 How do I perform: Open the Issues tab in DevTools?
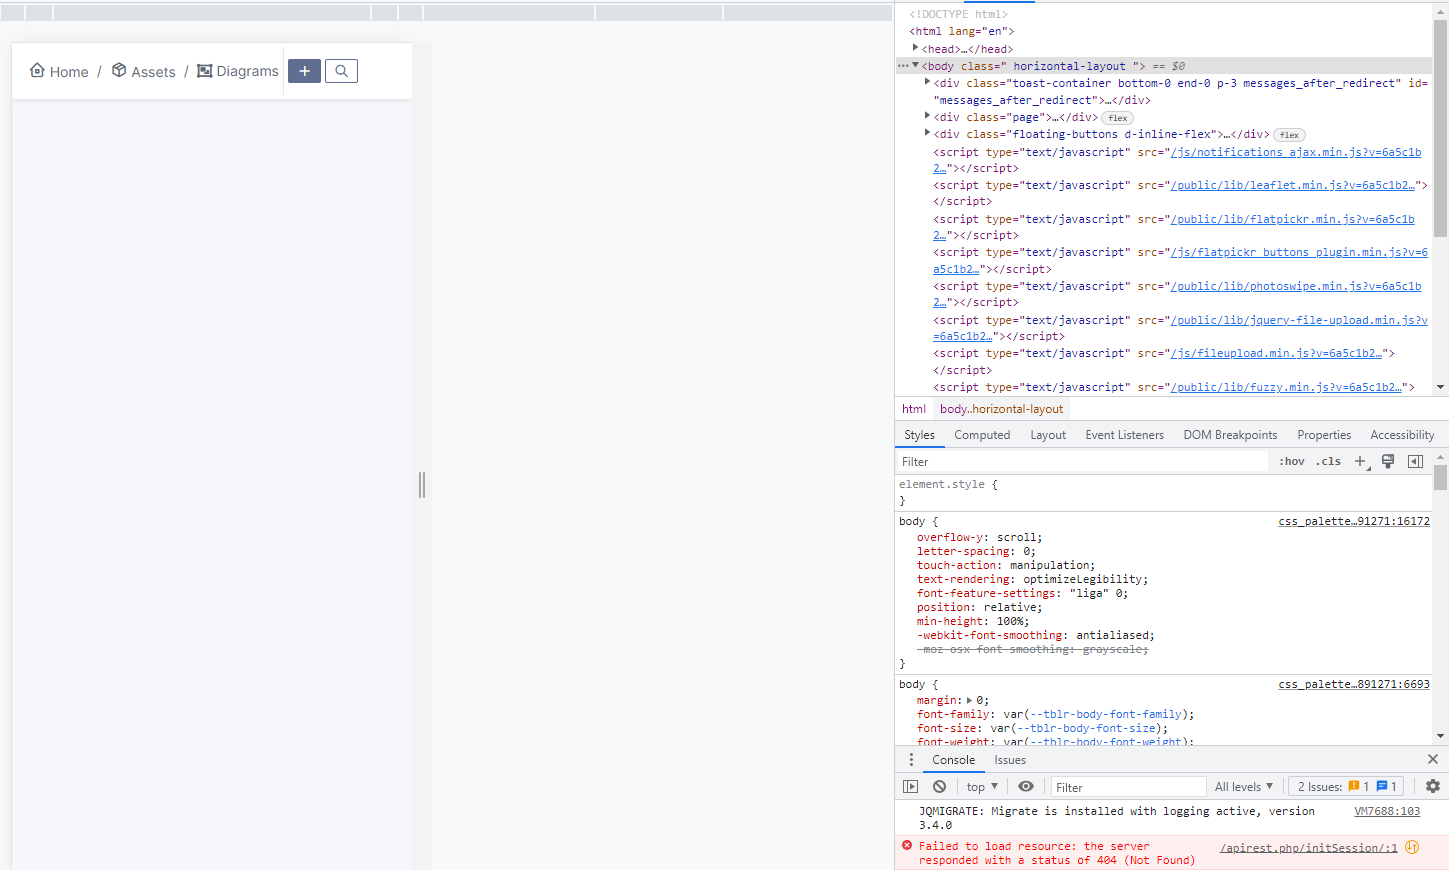[1009, 760]
